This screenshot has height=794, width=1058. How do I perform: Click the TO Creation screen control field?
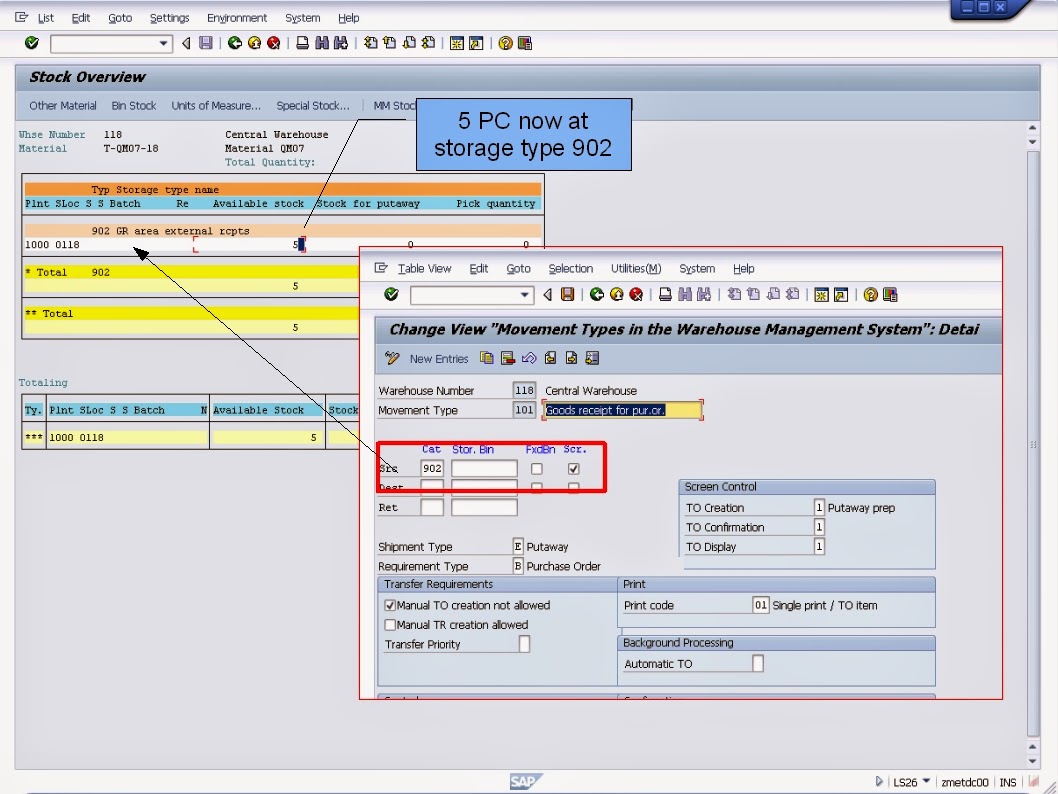(818, 507)
